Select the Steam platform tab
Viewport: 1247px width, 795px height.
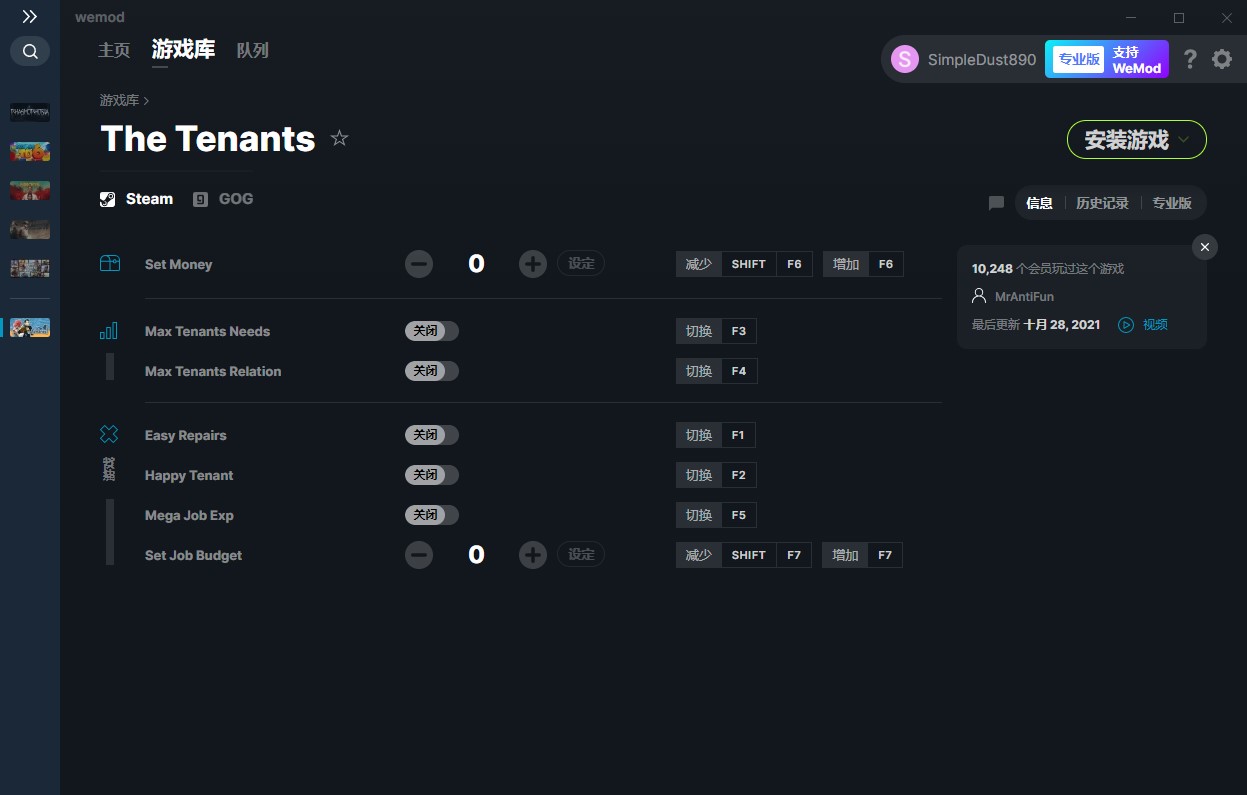[137, 199]
